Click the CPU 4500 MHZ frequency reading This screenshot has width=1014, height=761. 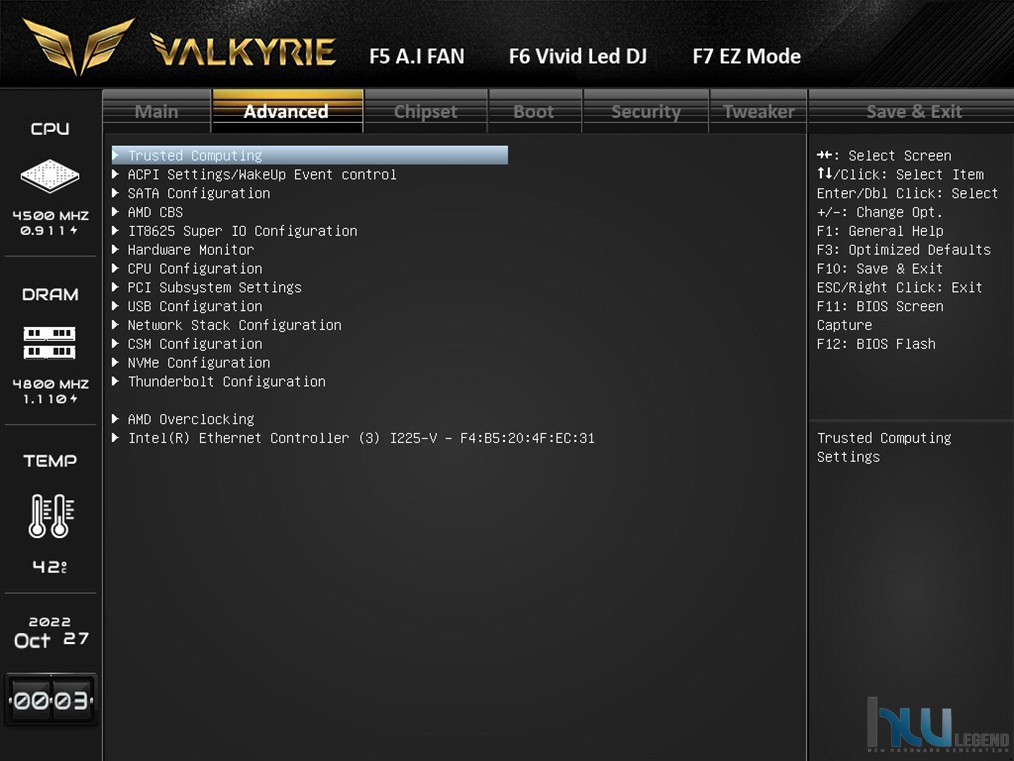(50, 215)
